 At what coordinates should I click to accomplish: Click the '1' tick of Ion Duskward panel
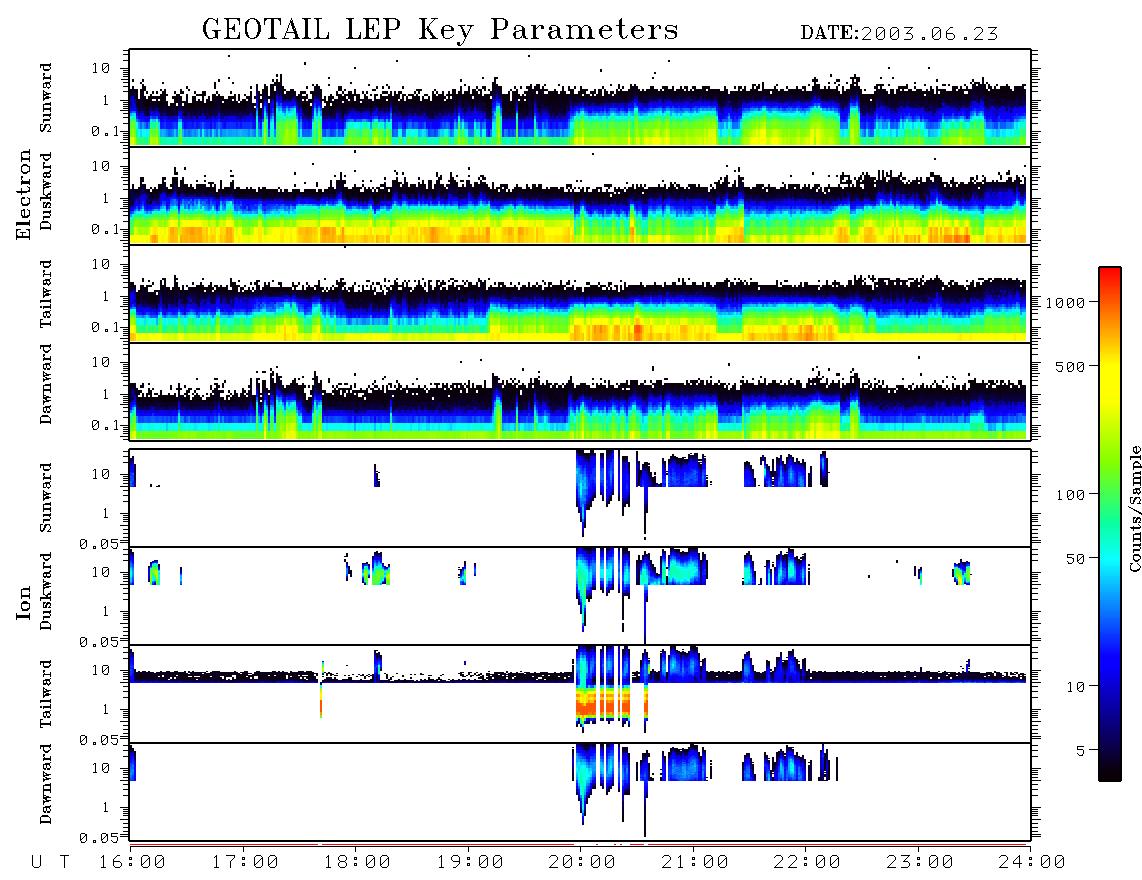coord(106,611)
